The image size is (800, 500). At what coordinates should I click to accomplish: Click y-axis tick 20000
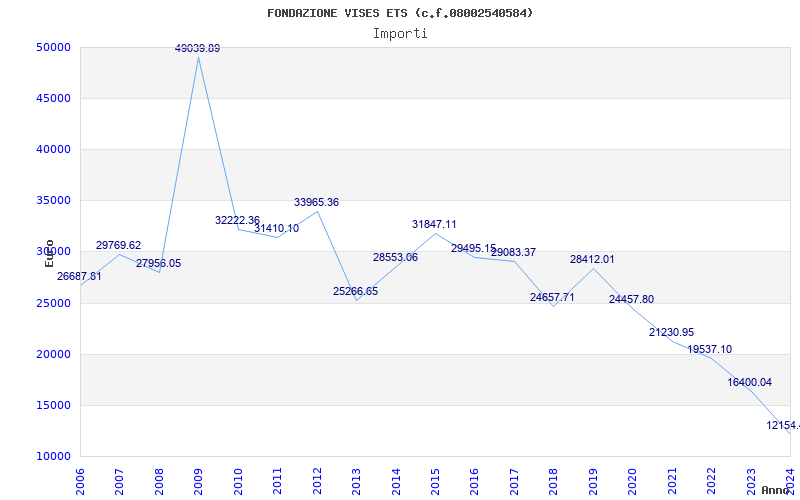click(53, 355)
